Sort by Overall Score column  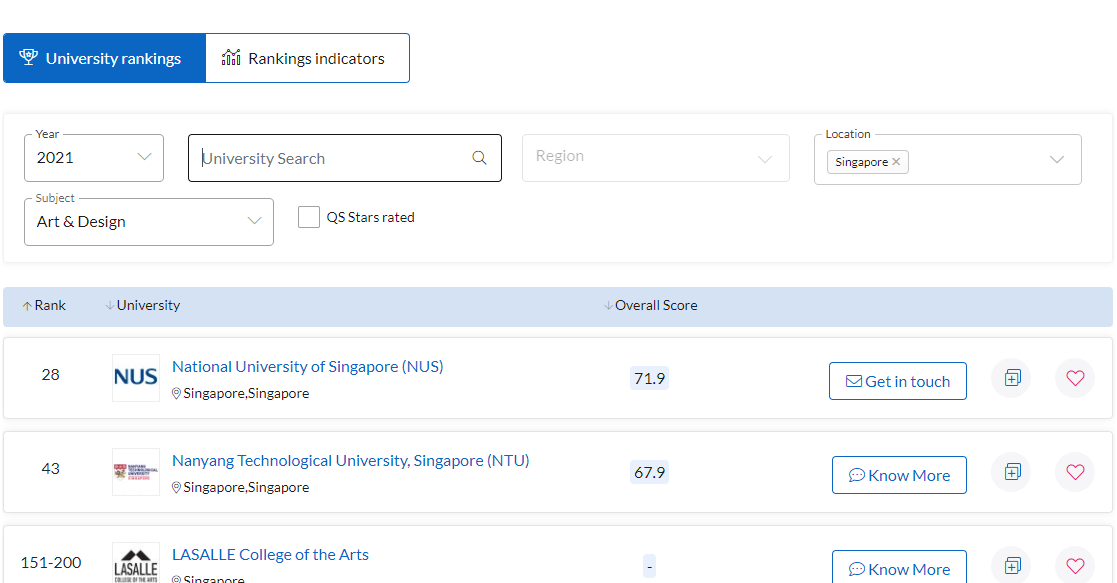pyautogui.click(x=655, y=306)
